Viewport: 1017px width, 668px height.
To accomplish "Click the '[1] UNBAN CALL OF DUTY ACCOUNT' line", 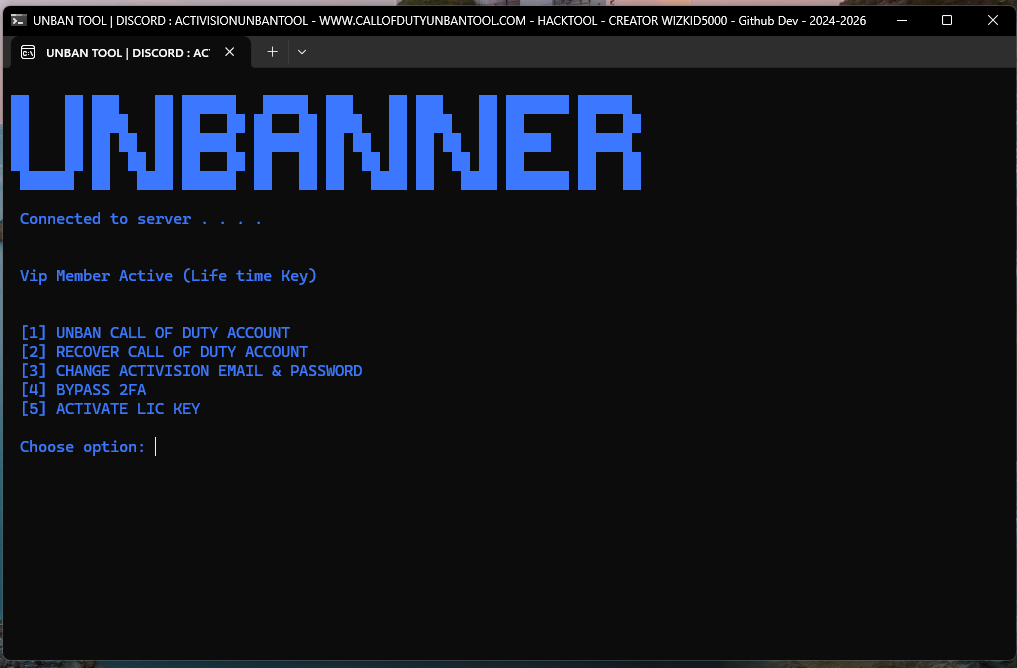I will [x=155, y=333].
